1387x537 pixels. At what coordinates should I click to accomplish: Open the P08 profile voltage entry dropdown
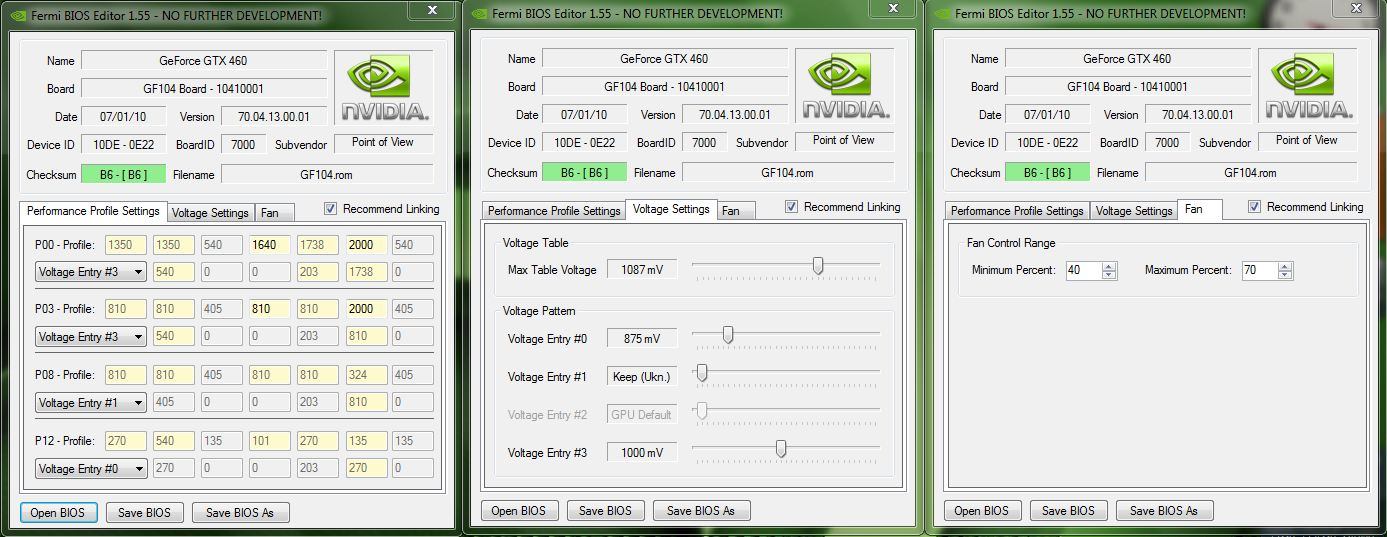coord(91,403)
